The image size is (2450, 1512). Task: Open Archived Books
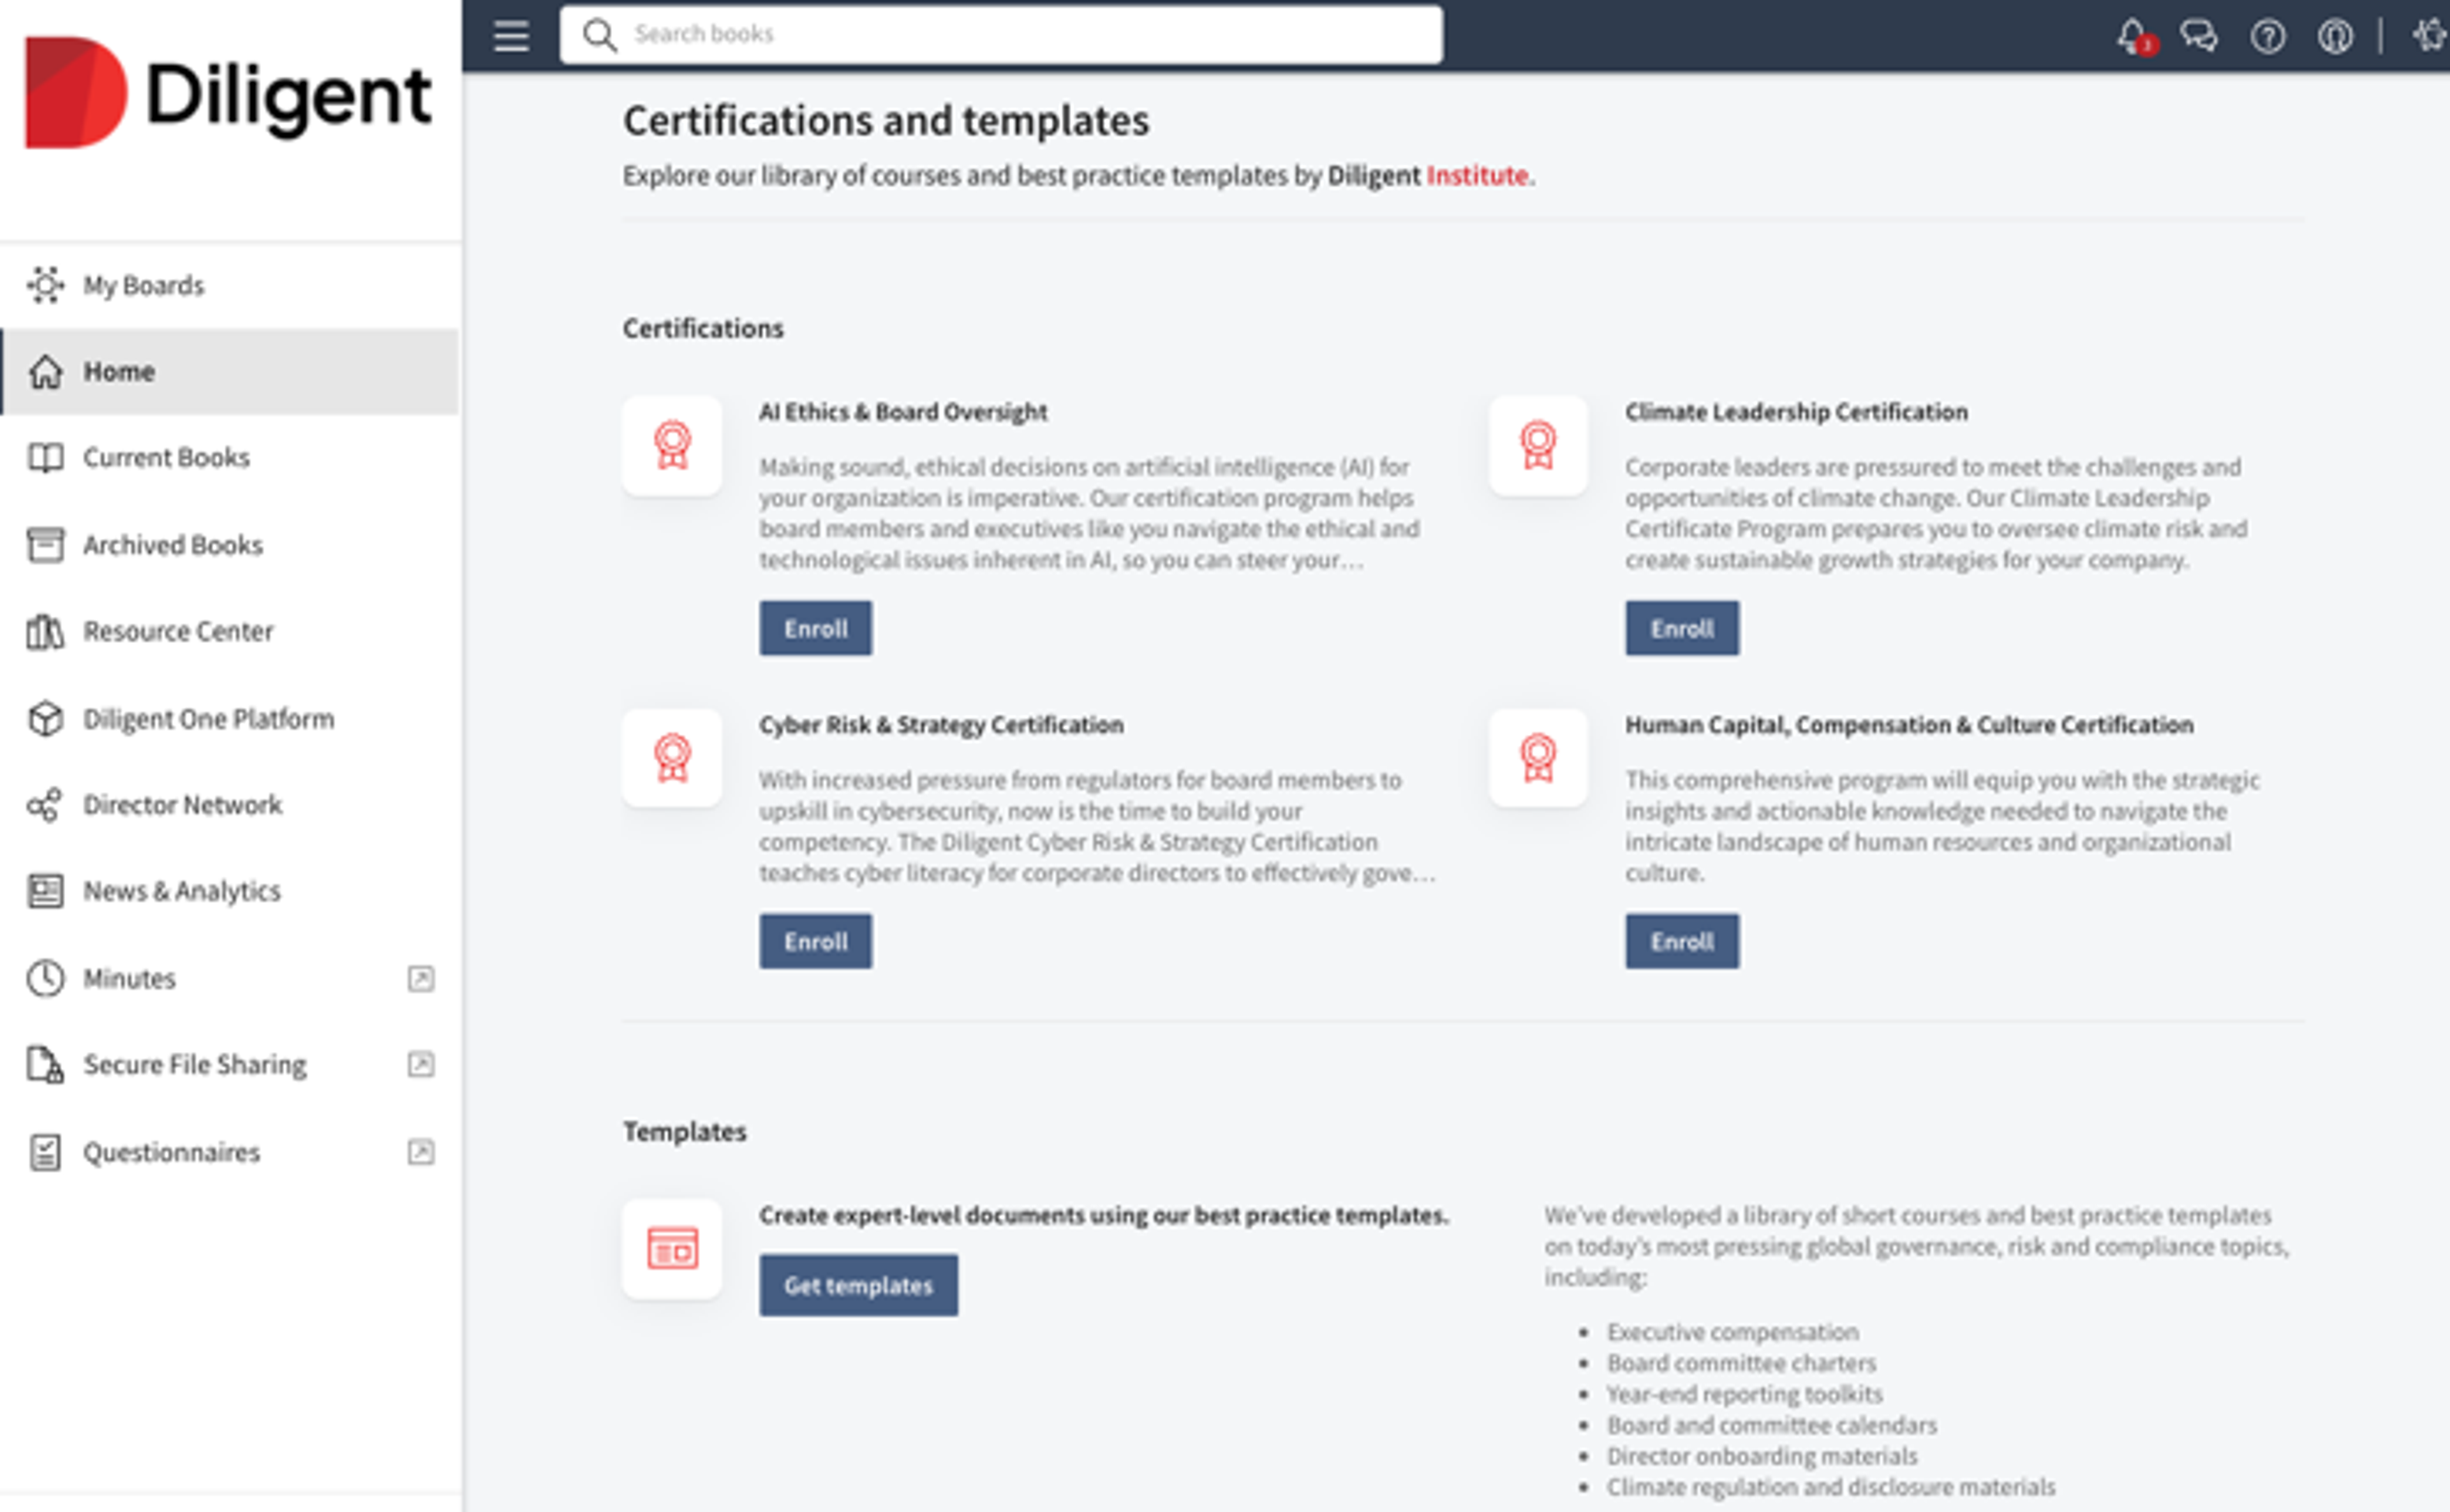tap(230, 545)
